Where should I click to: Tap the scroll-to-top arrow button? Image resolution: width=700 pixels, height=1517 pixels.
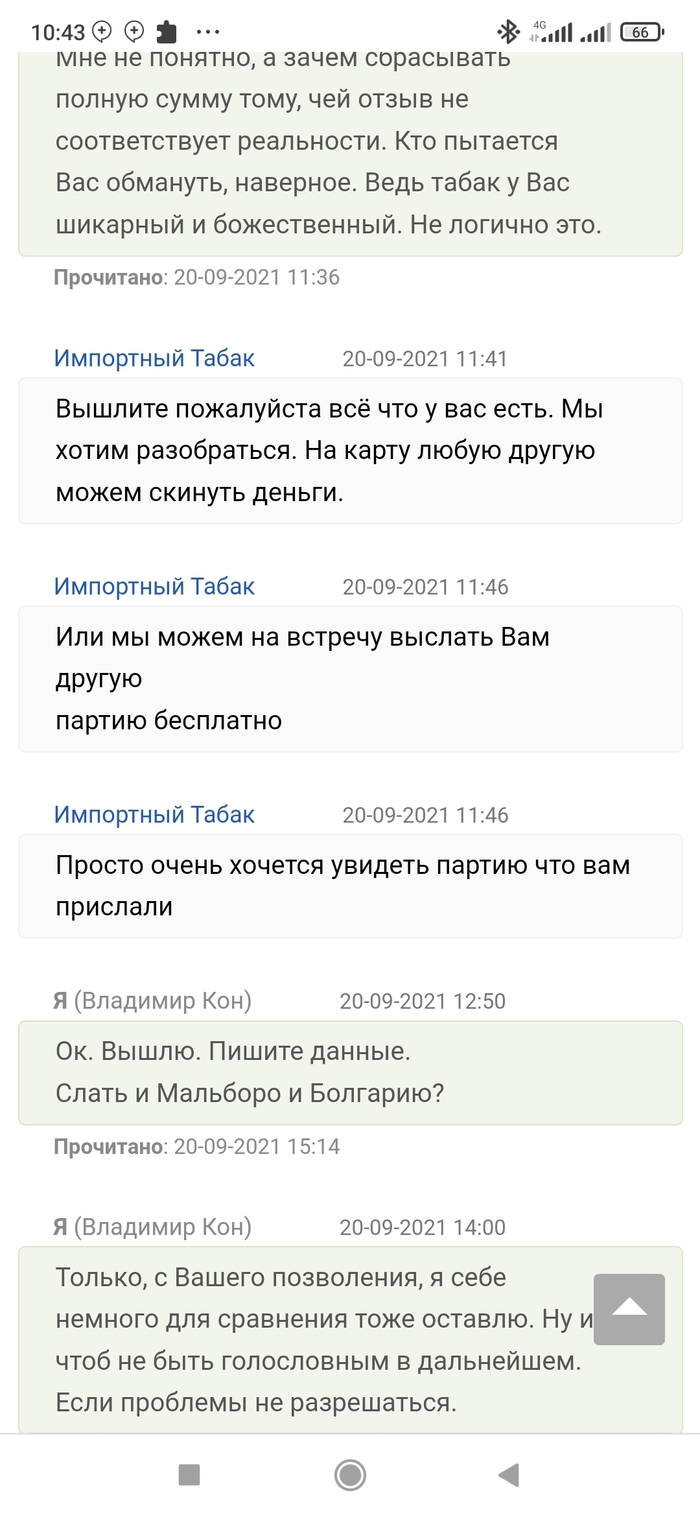629,1308
